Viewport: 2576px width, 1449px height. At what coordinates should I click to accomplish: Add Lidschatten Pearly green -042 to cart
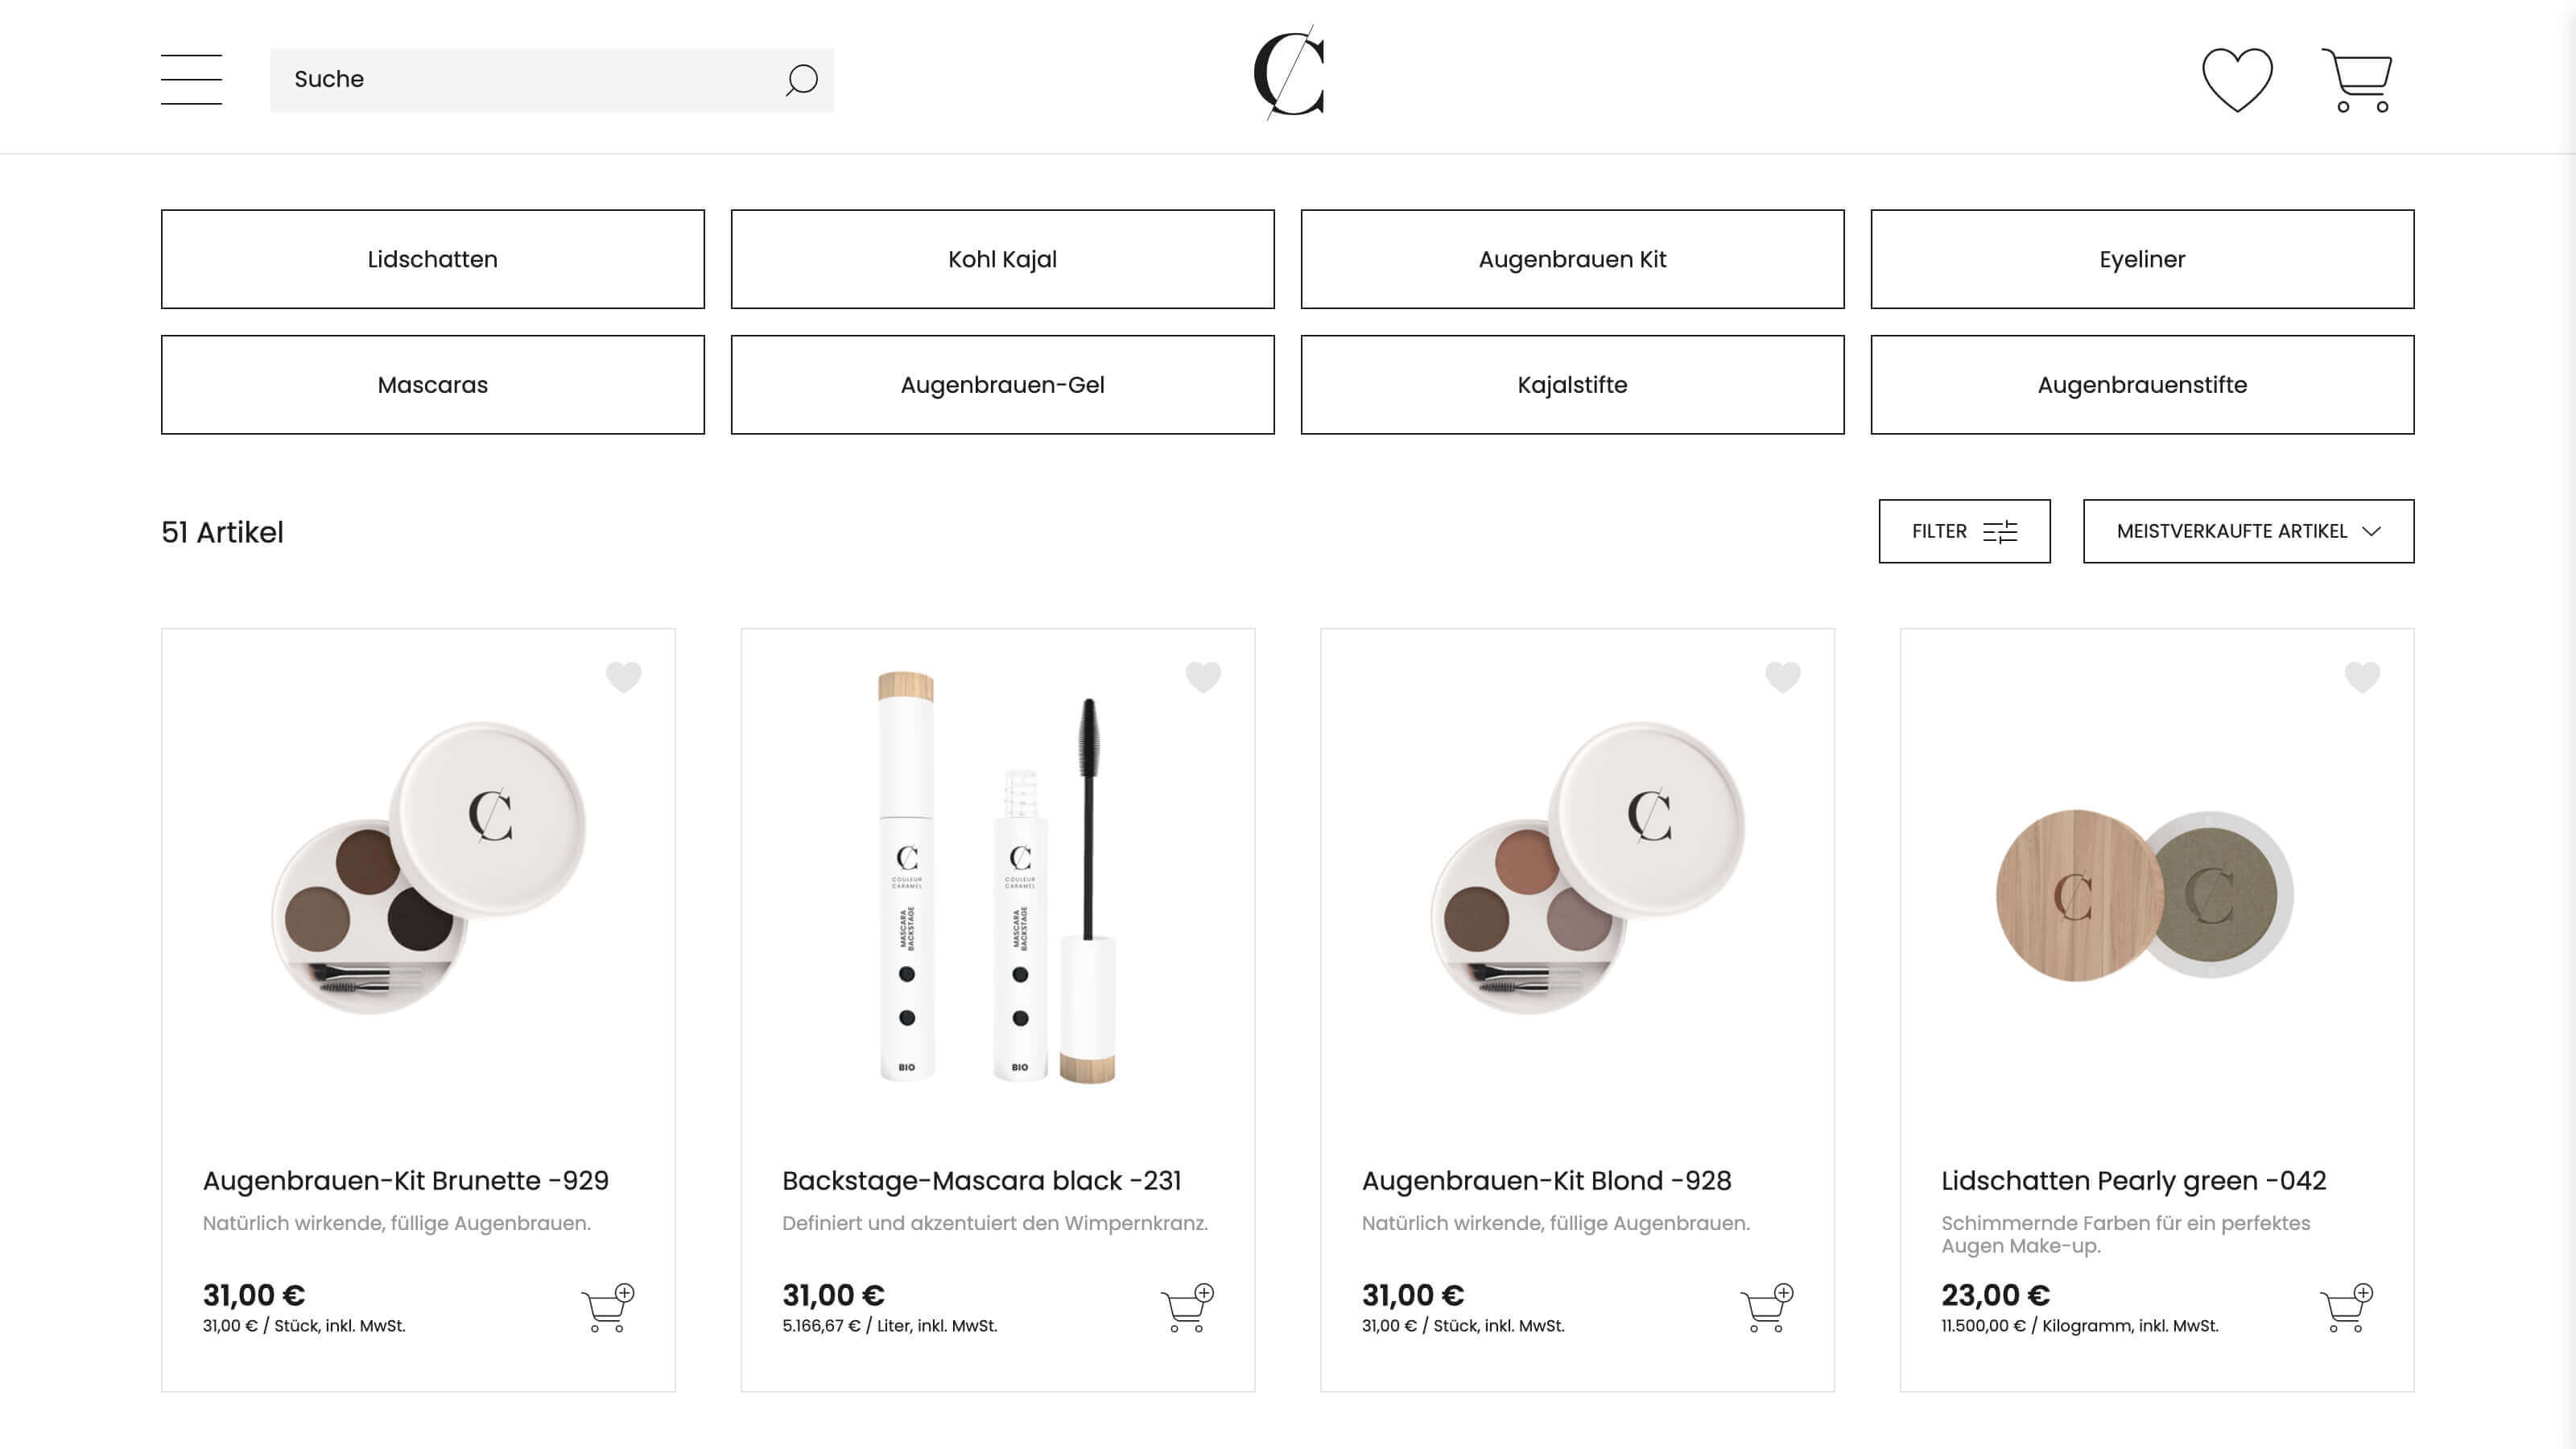coord(2346,1307)
